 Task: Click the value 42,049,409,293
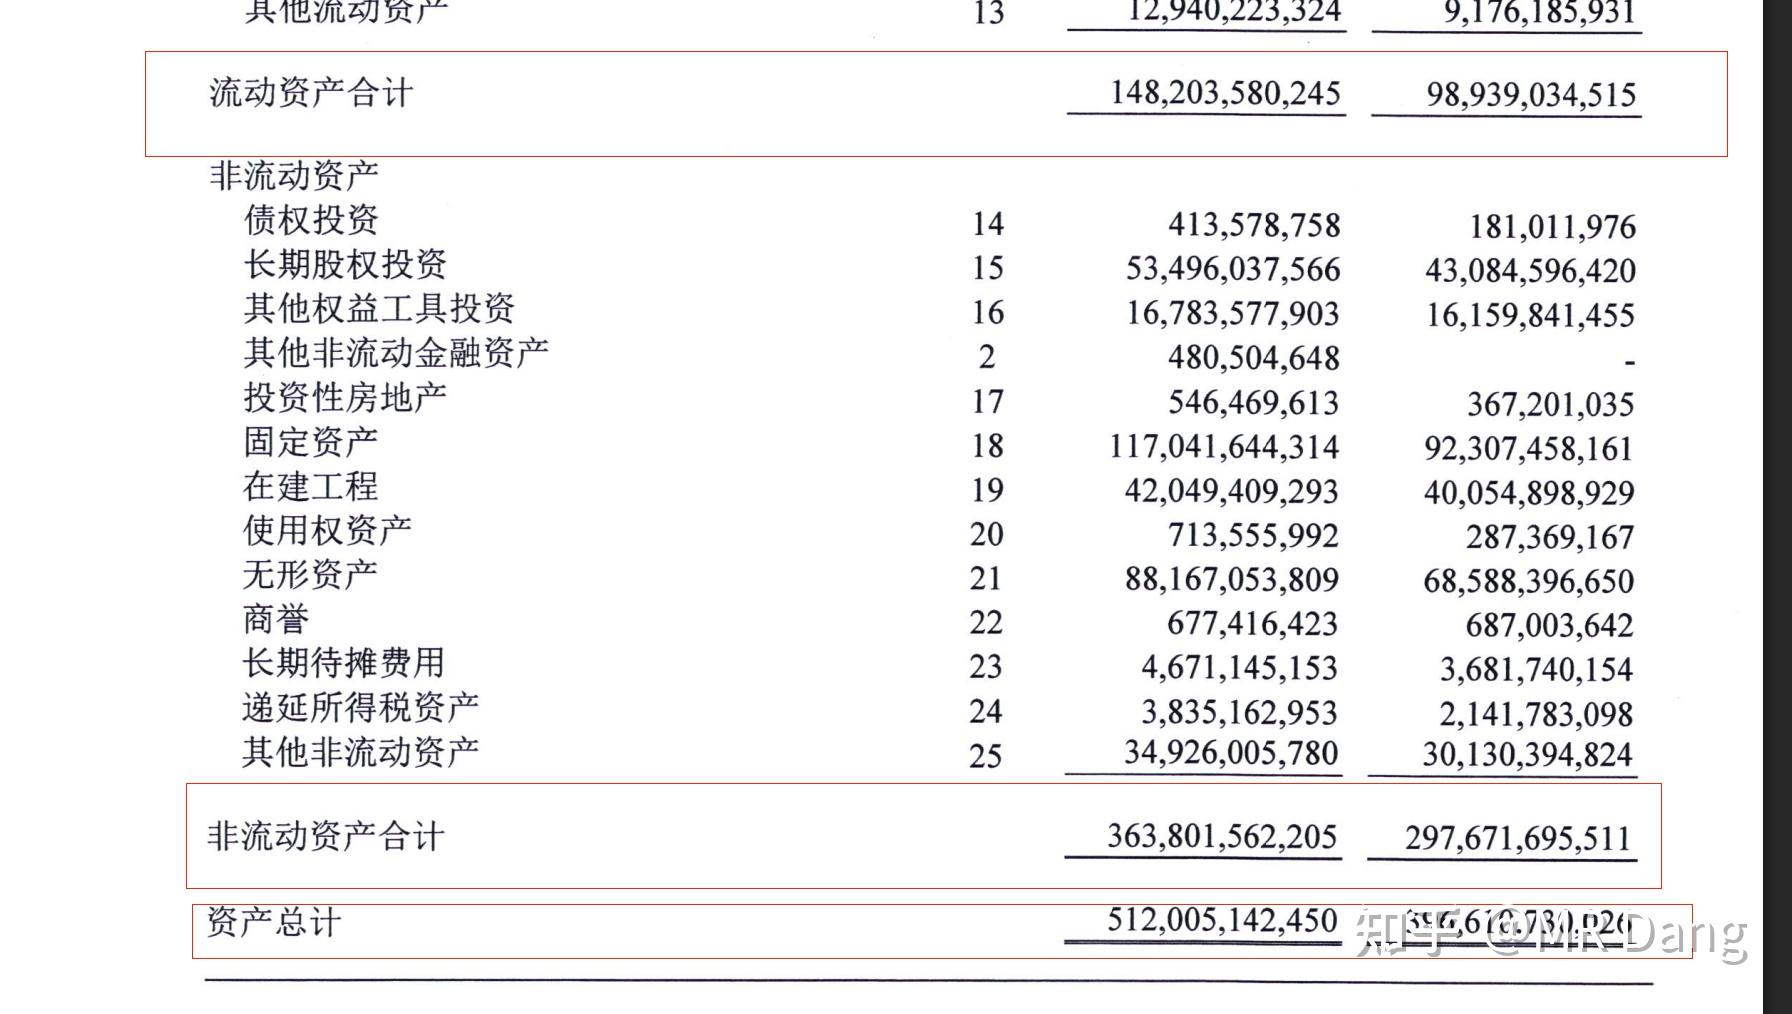click(x=1231, y=491)
